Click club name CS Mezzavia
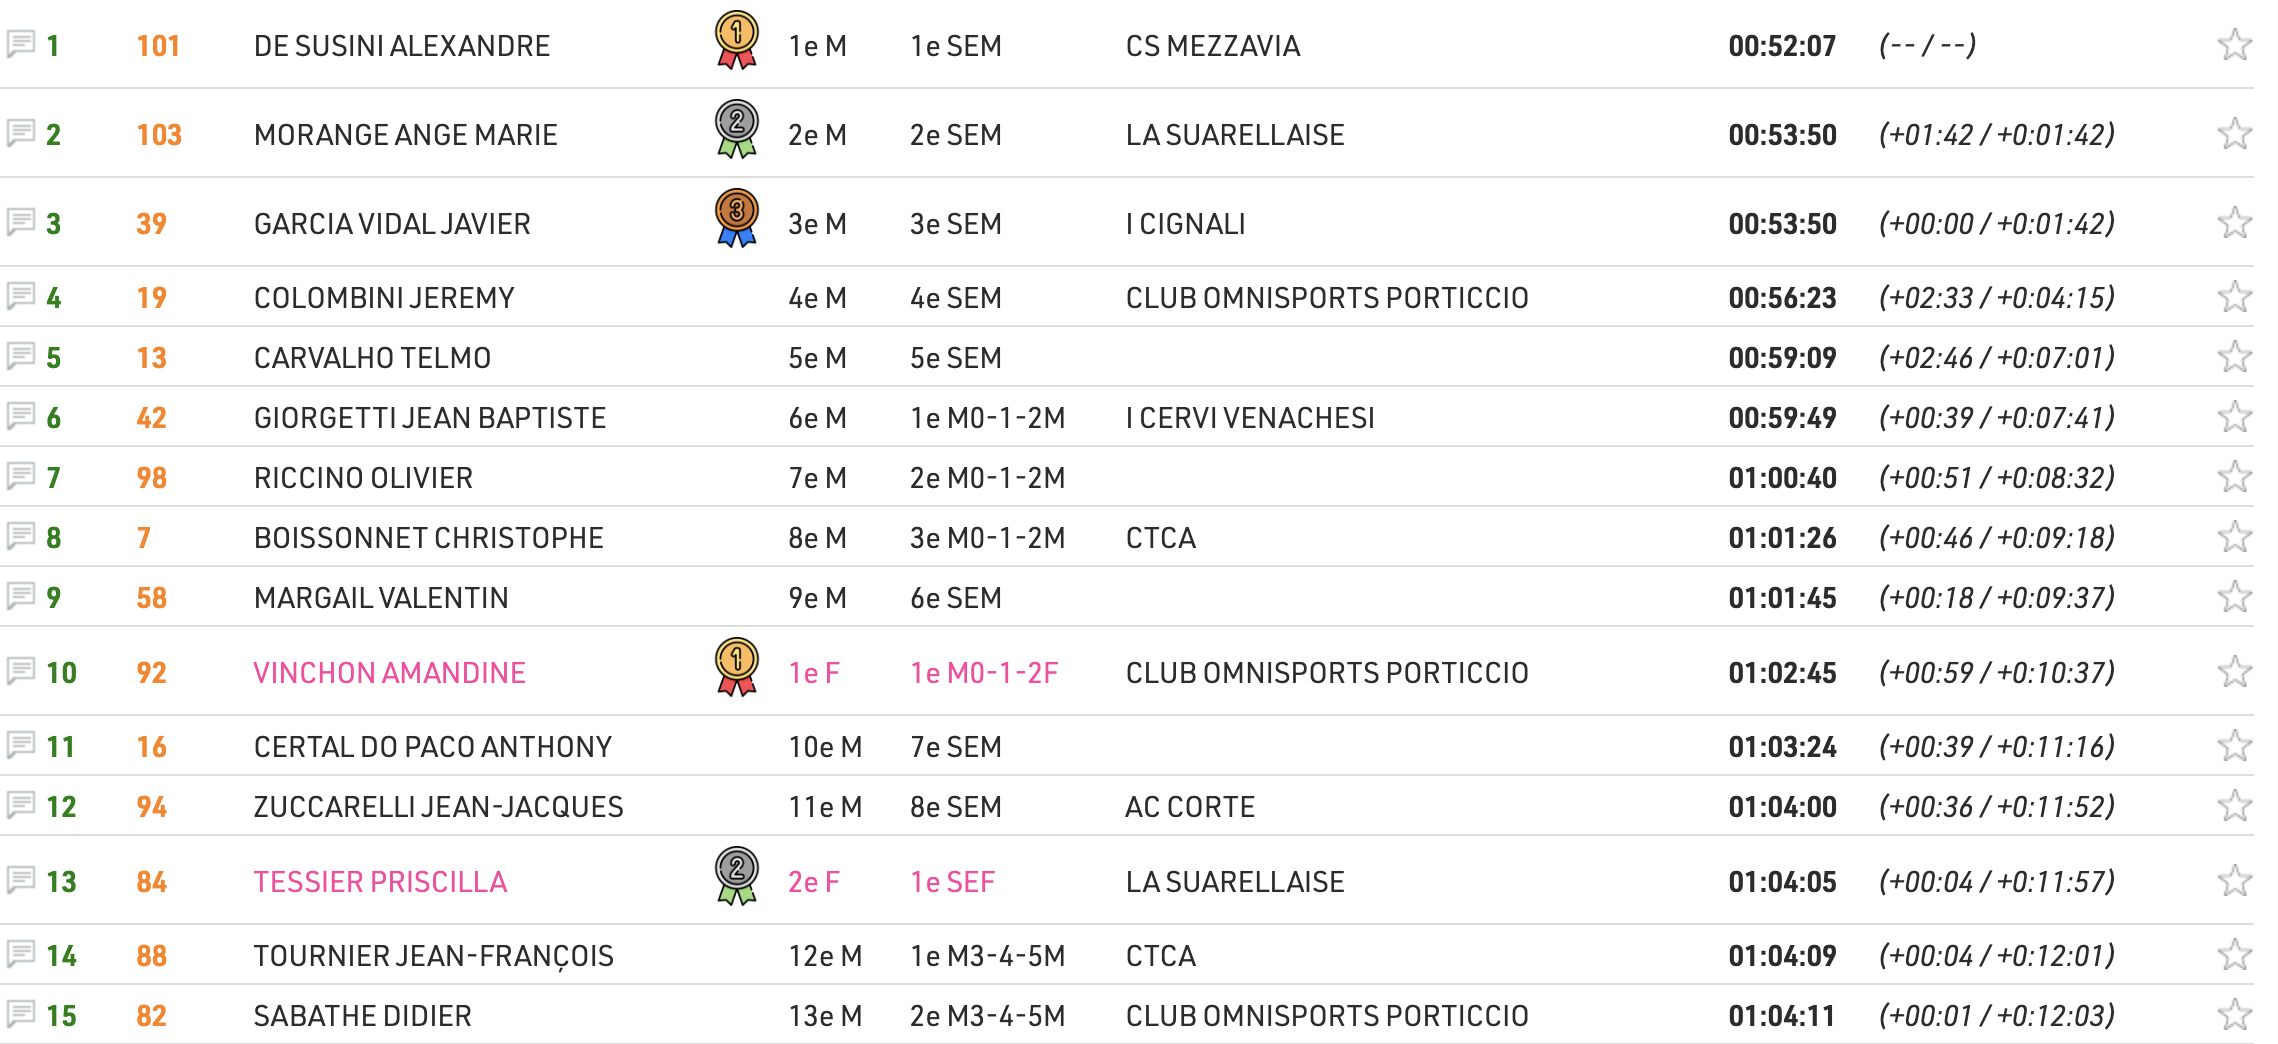The image size is (2278, 1044). coord(1212,46)
